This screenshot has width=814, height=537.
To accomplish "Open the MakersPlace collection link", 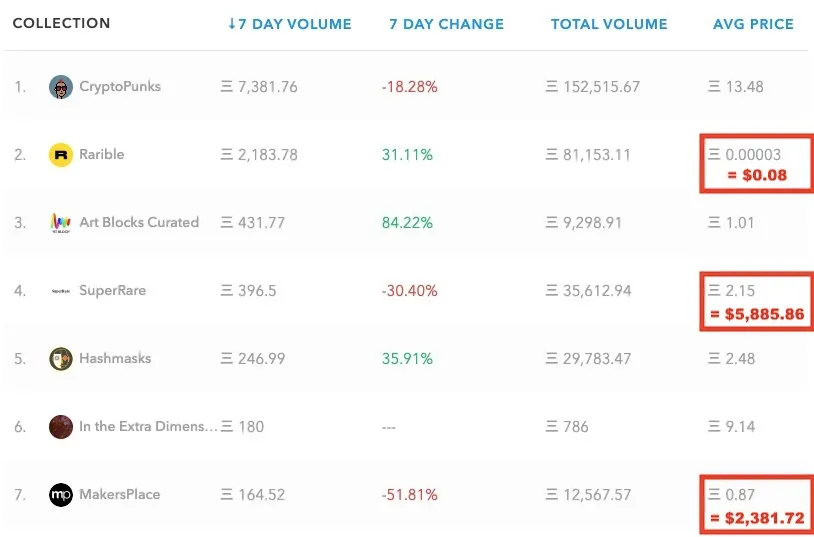I will point(120,494).
